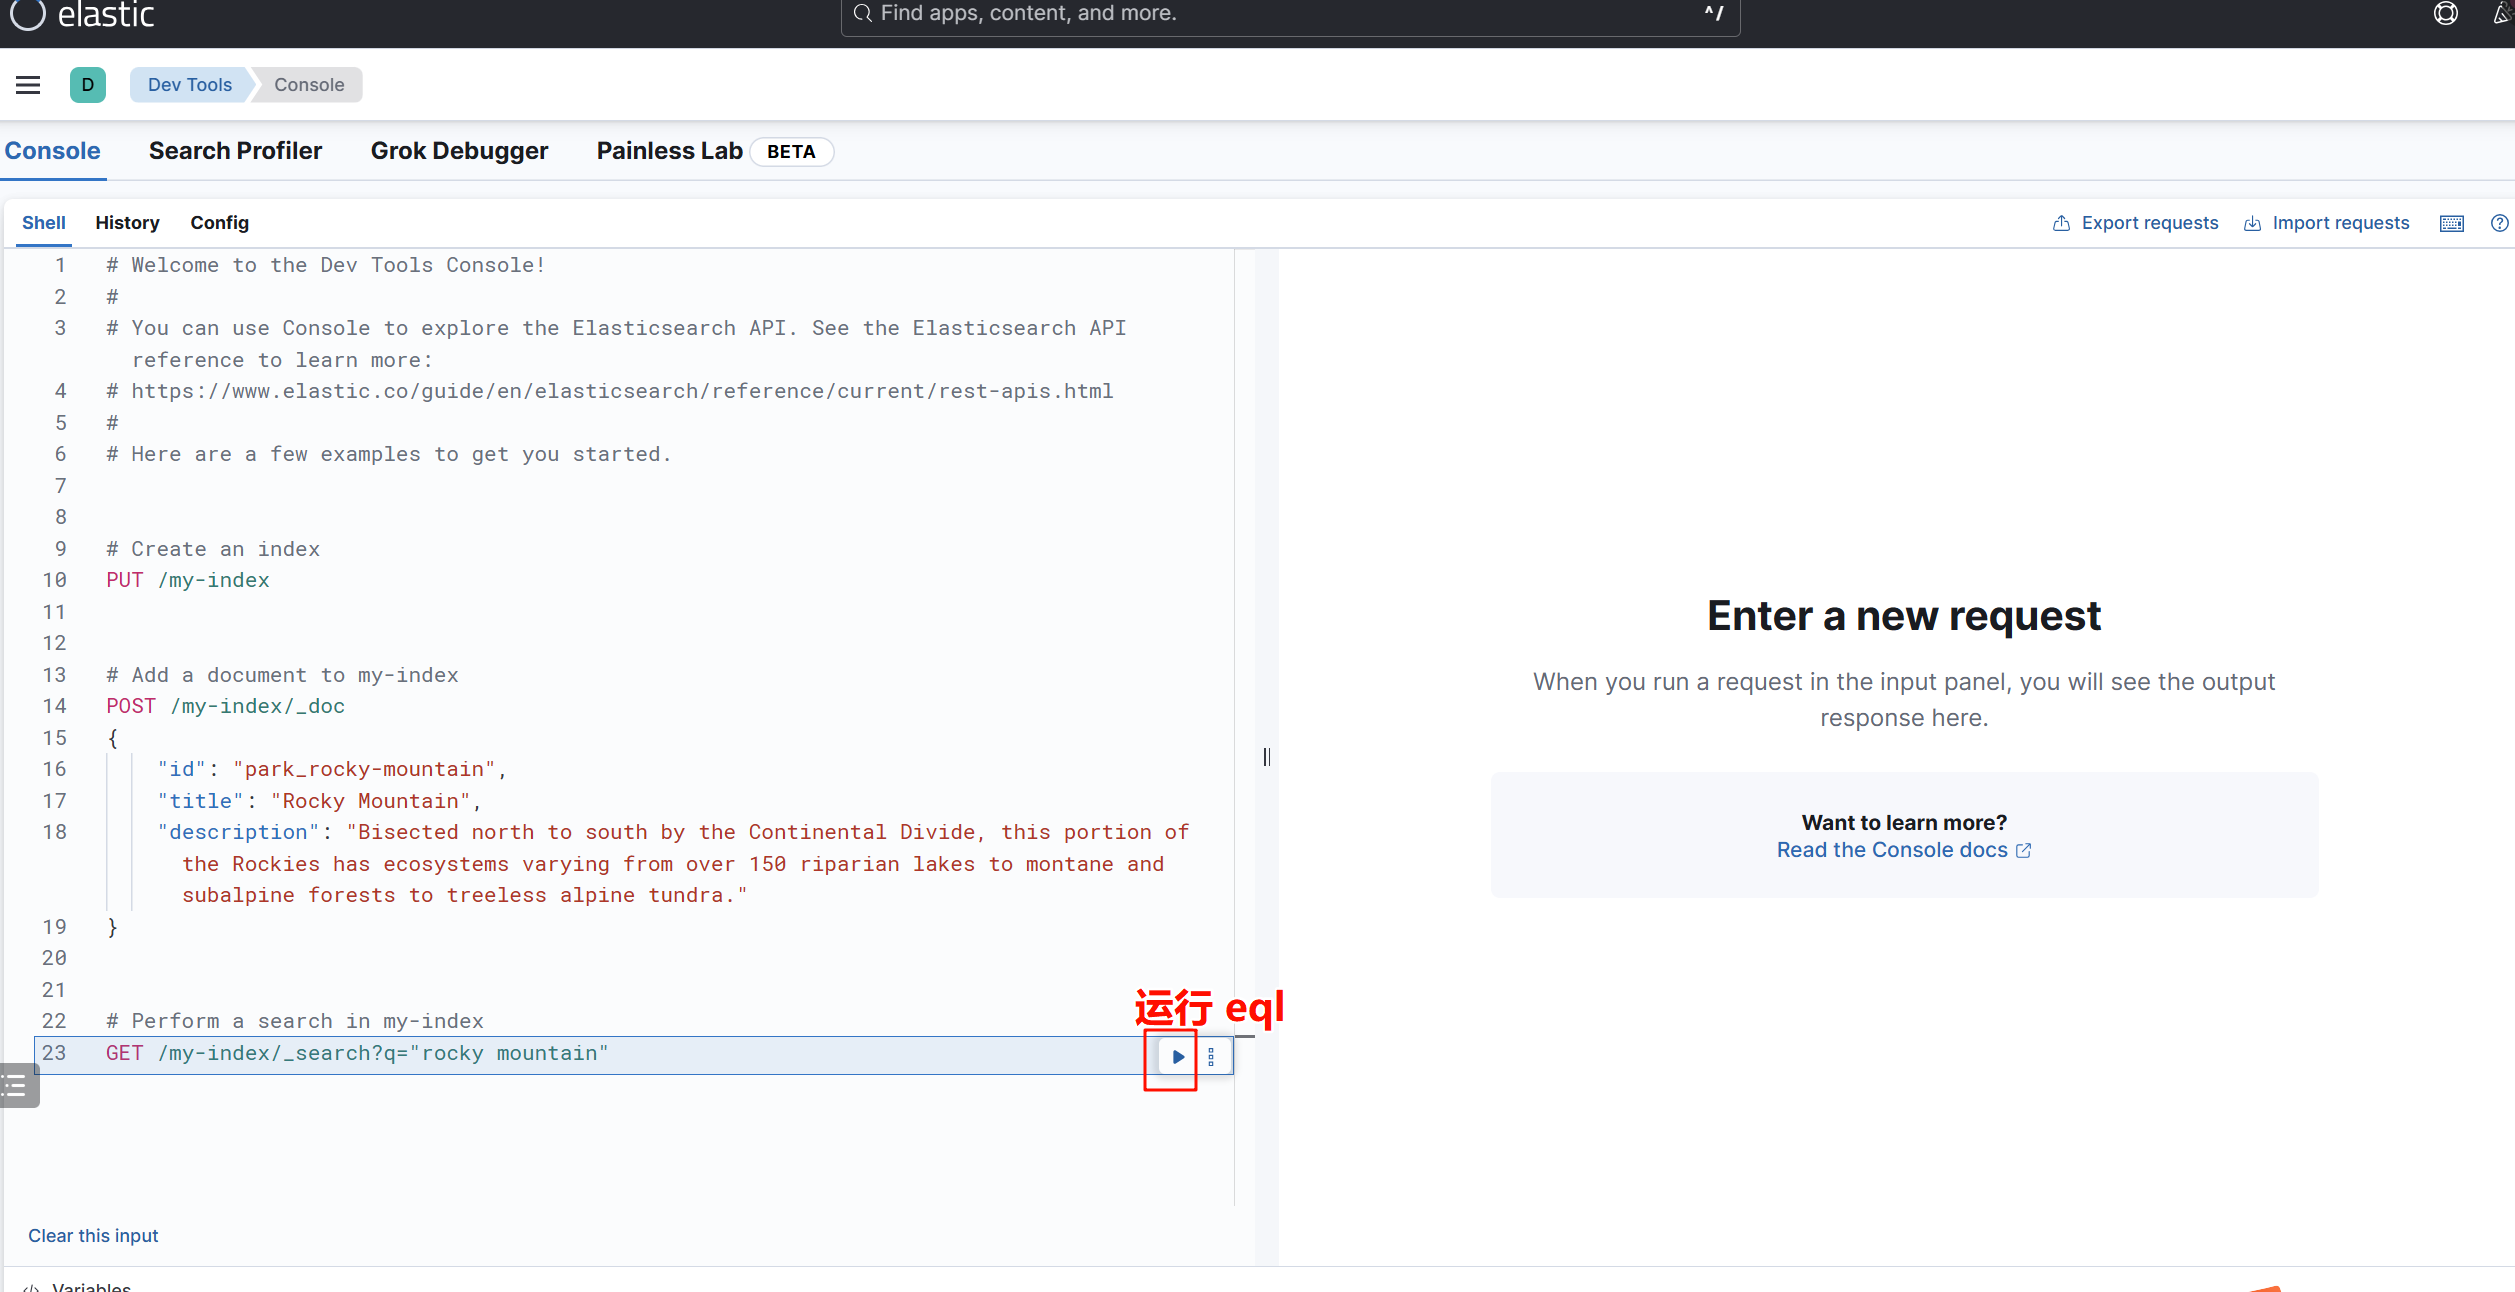2515x1292 pixels.
Task: Open the Config tab
Action: [x=219, y=223]
